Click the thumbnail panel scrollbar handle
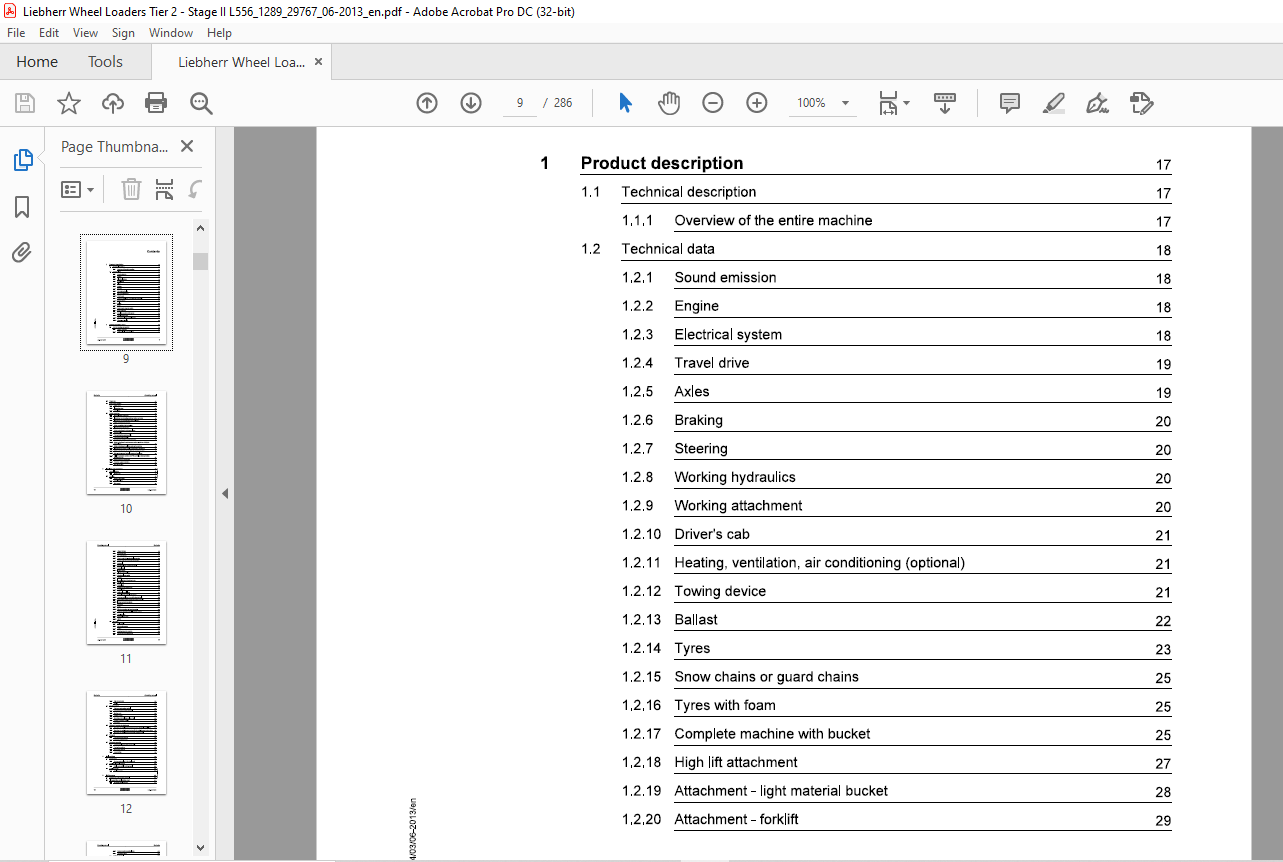 pos(201,261)
